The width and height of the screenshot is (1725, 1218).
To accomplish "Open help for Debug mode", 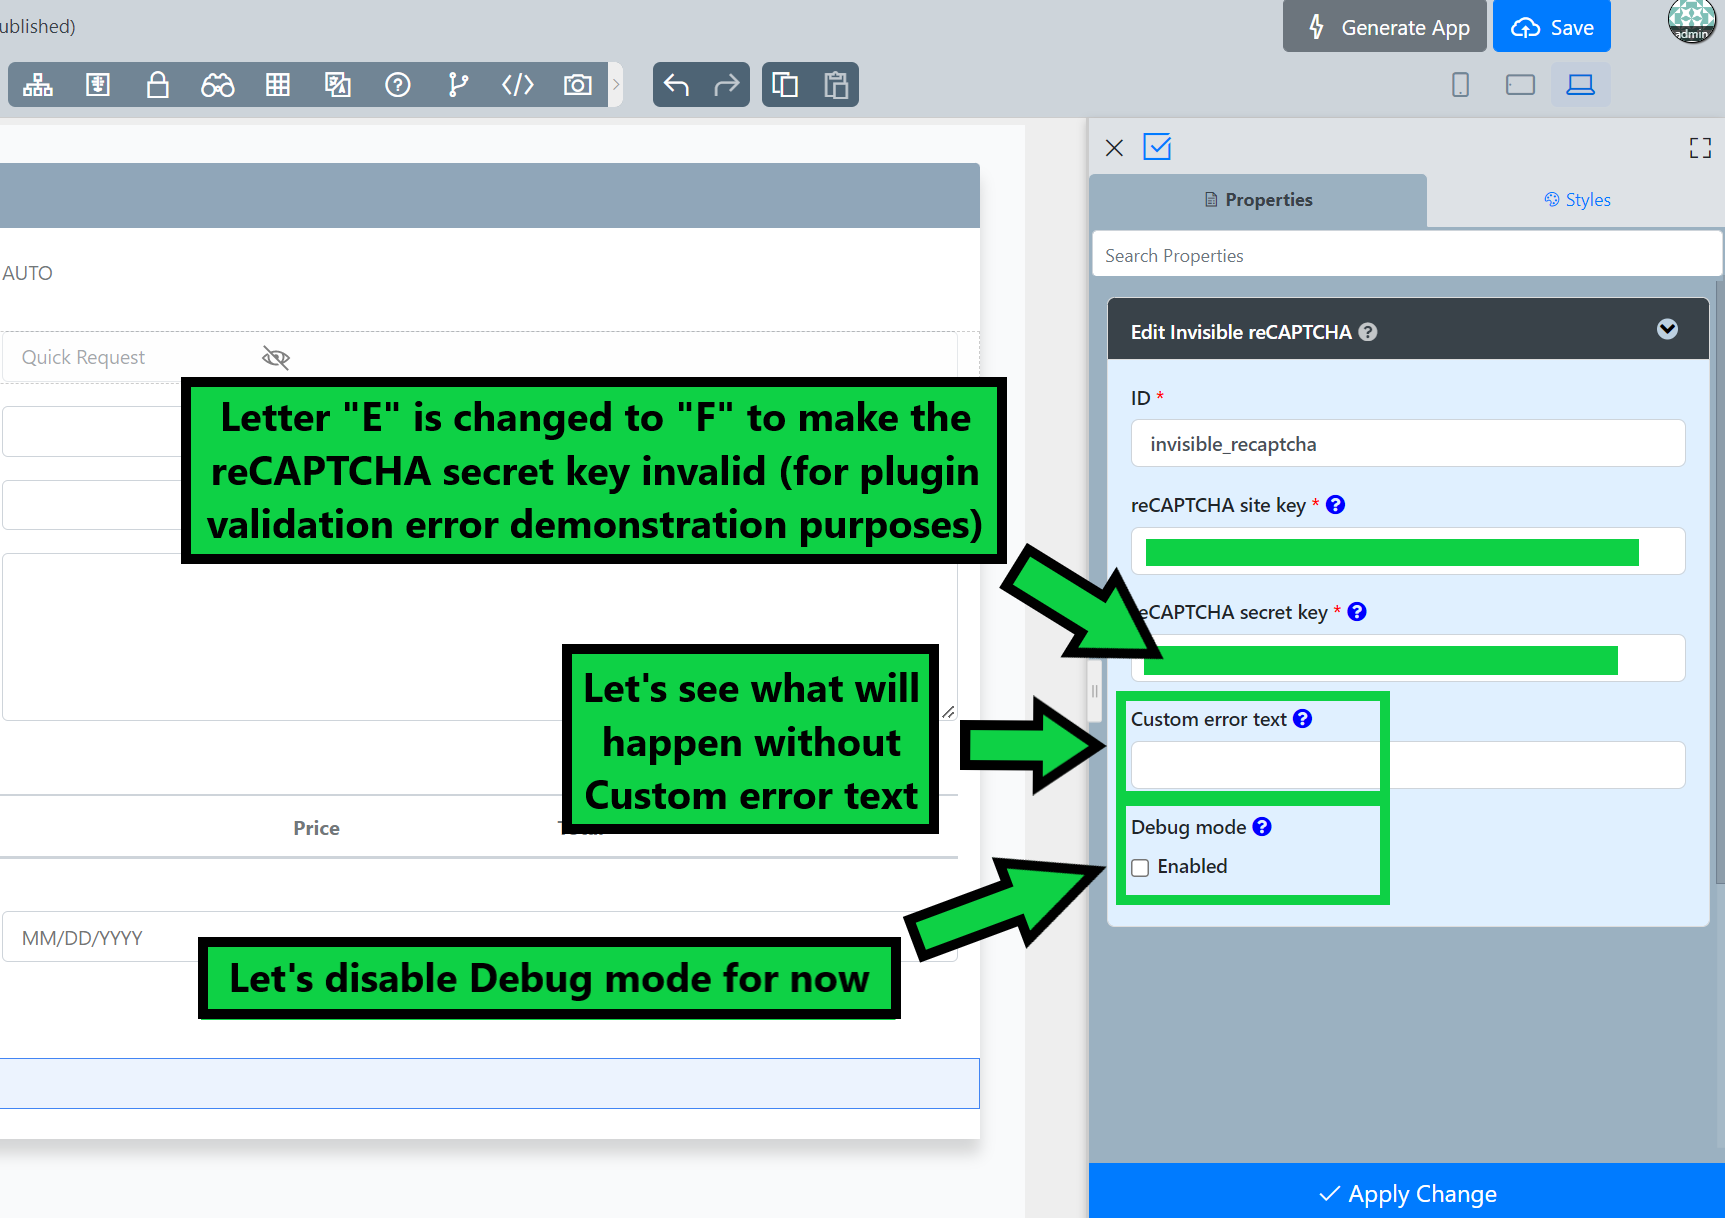I will point(1262,827).
